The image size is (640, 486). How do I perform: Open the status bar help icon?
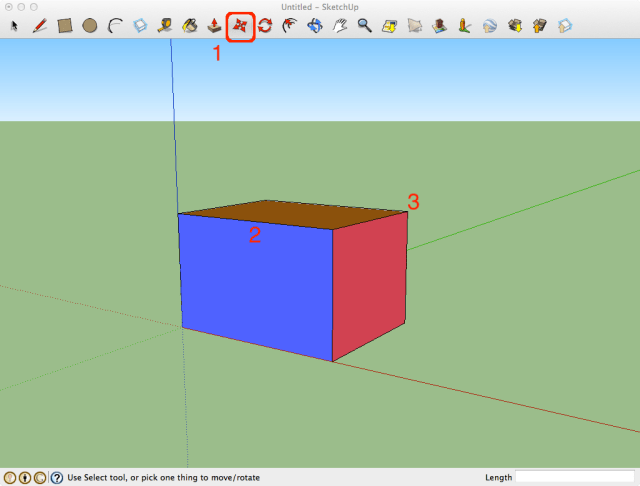(57, 478)
